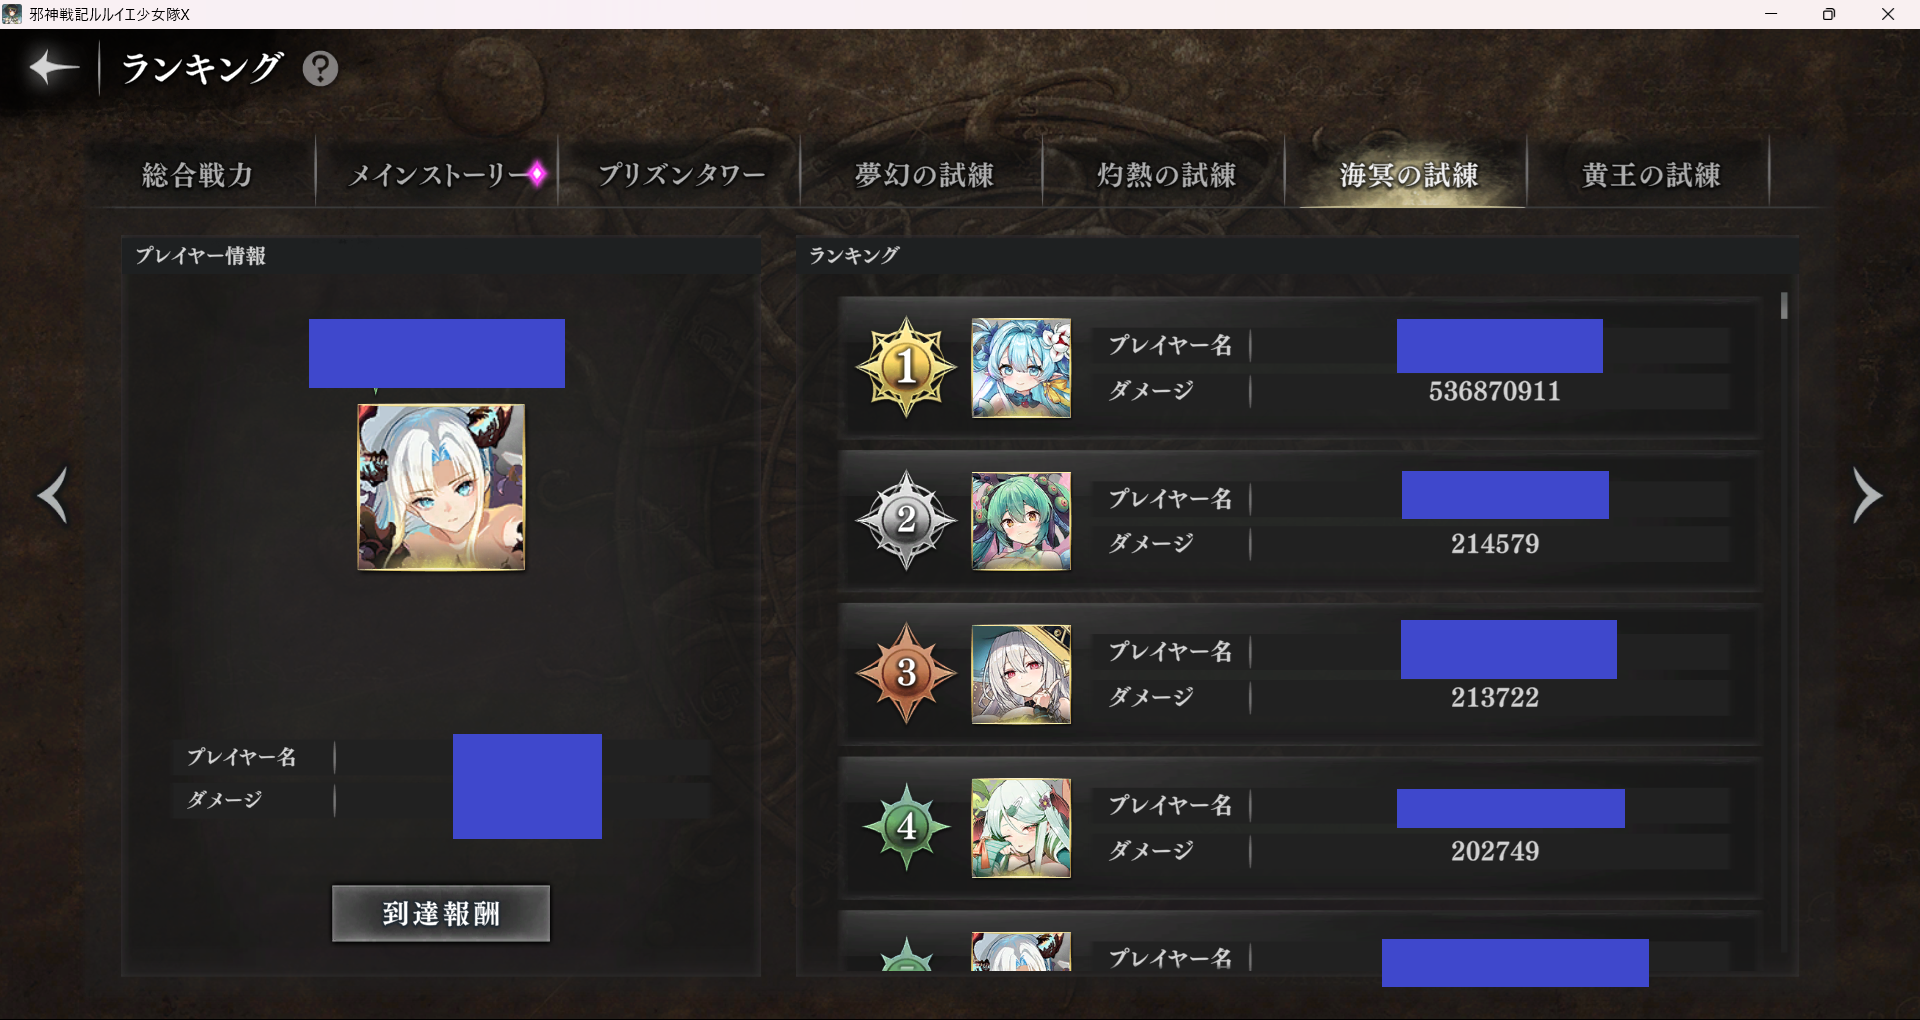Click the player info portrait image
This screenshot has height=1020, width=1920.
point(441,487)
